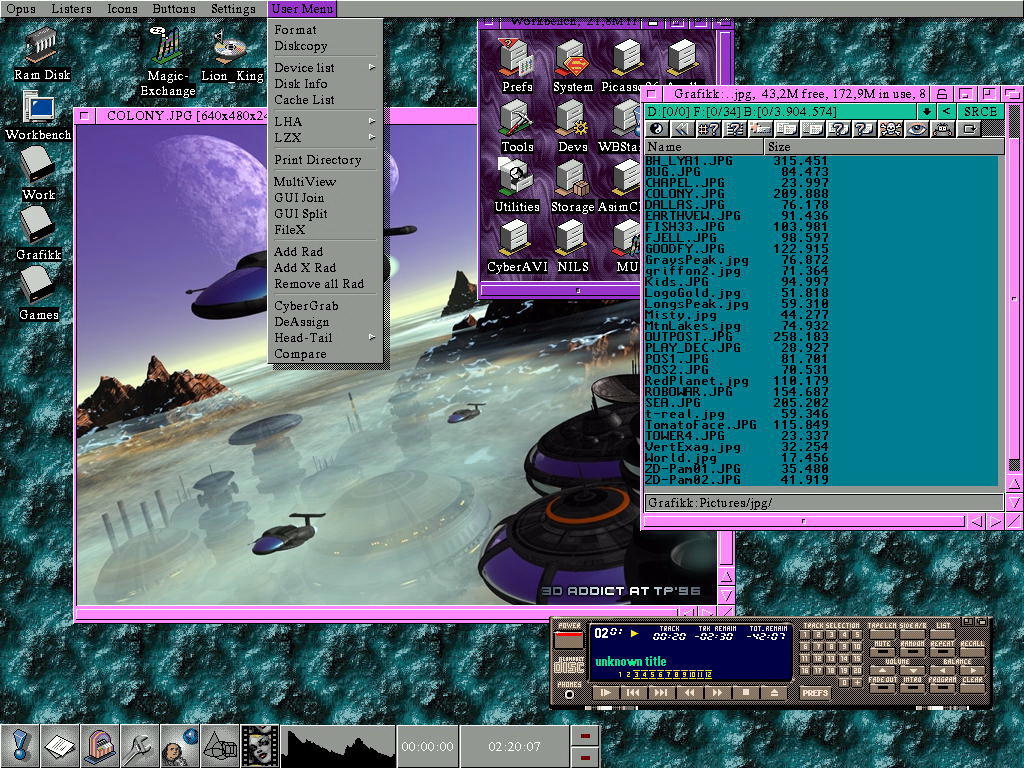Screen dimensions: 1024x768
Task: Select the Magic-Exchange desktop icon
Action: click(x=167, y=61)
